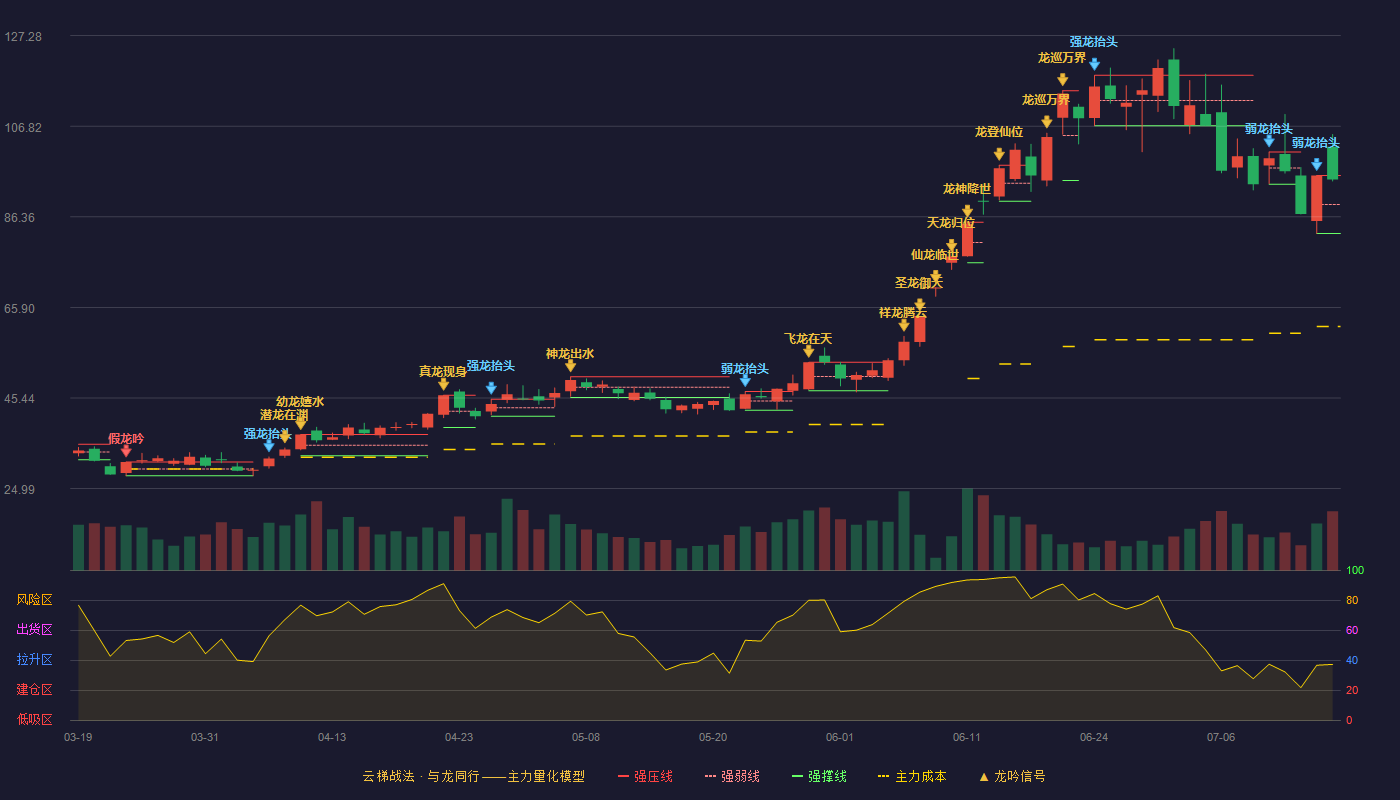
Task: Click the 飞龙在天 signal arrow
Action: tap(808, 351)
